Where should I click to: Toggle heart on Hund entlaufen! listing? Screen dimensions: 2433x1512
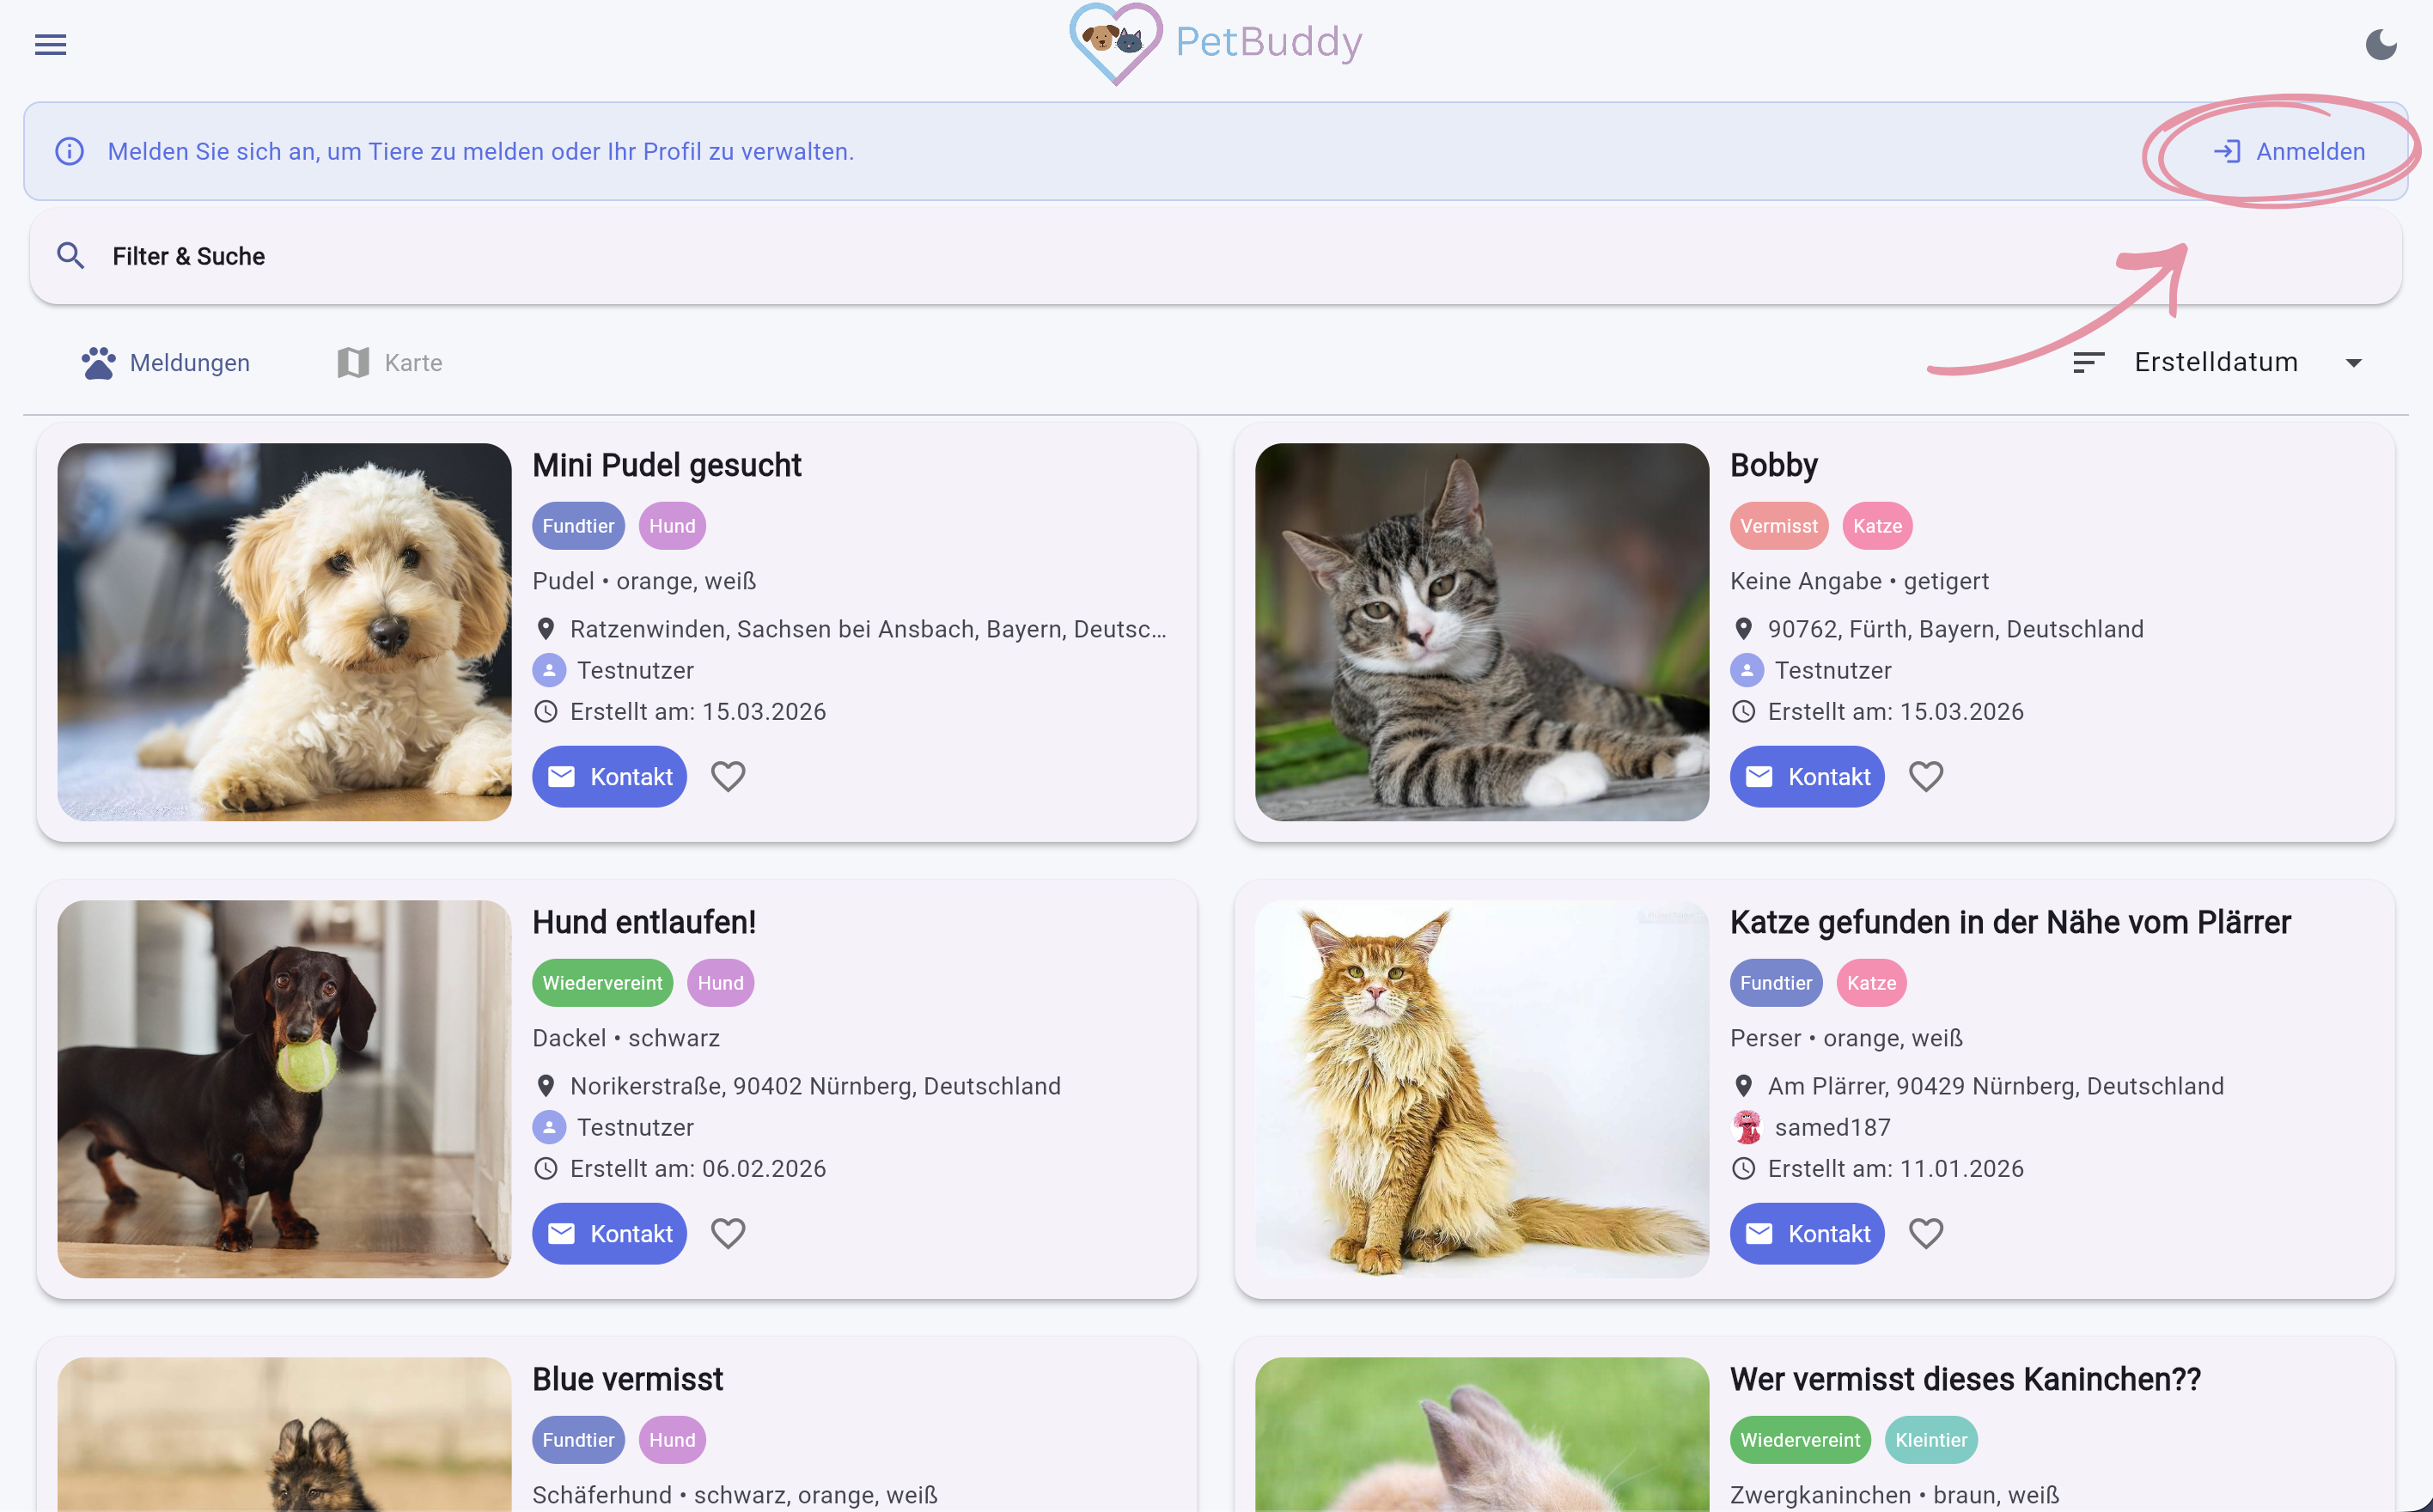tap(728, 1234)
